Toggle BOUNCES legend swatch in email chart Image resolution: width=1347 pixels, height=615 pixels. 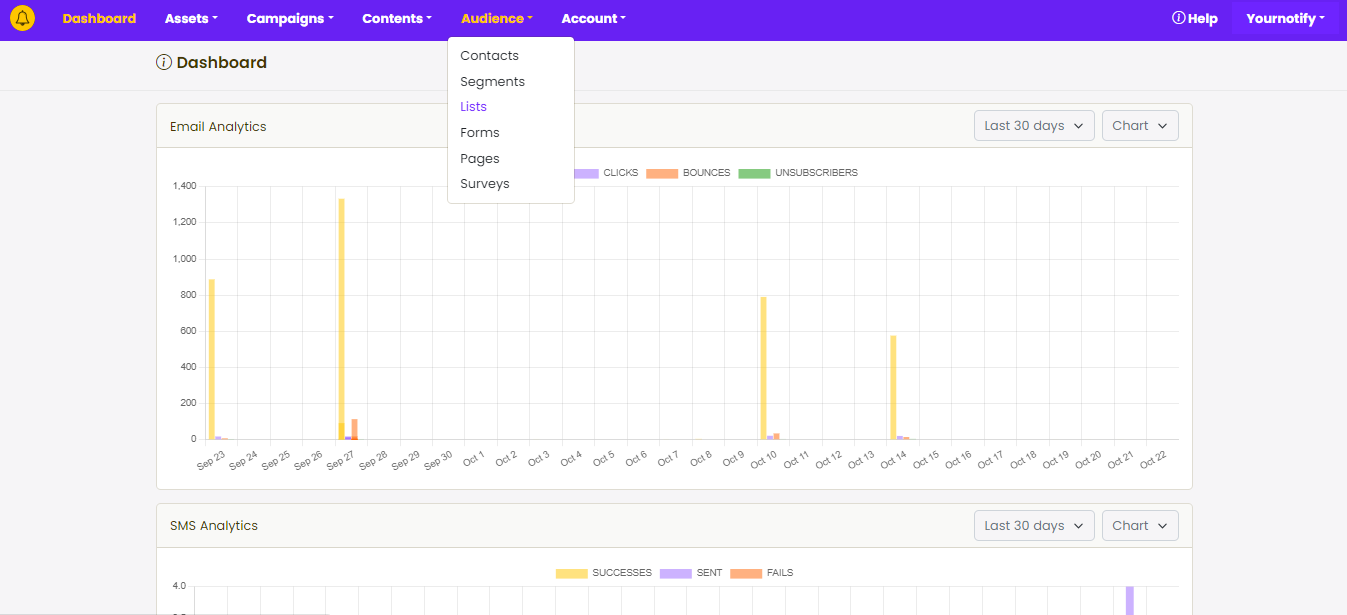tap(662, 173)
